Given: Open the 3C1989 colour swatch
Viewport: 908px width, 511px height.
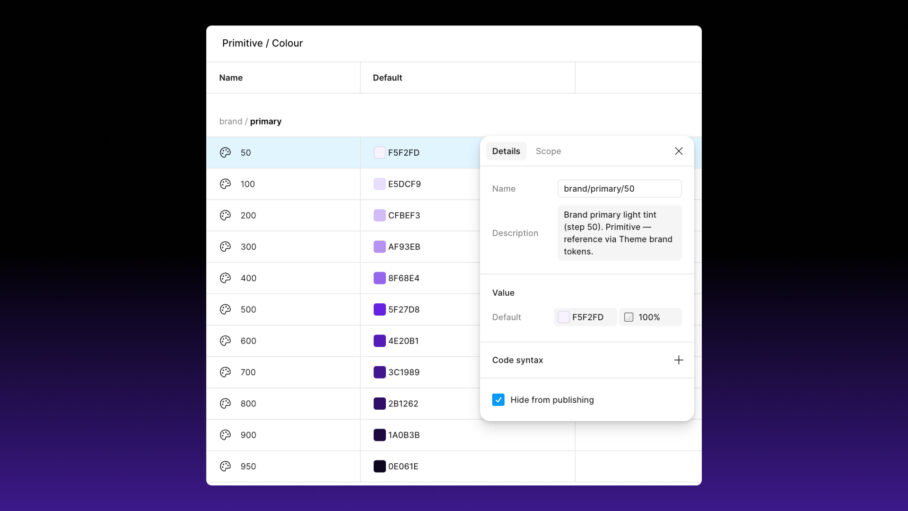Looking at the screenshot, I should click(379, 372).
